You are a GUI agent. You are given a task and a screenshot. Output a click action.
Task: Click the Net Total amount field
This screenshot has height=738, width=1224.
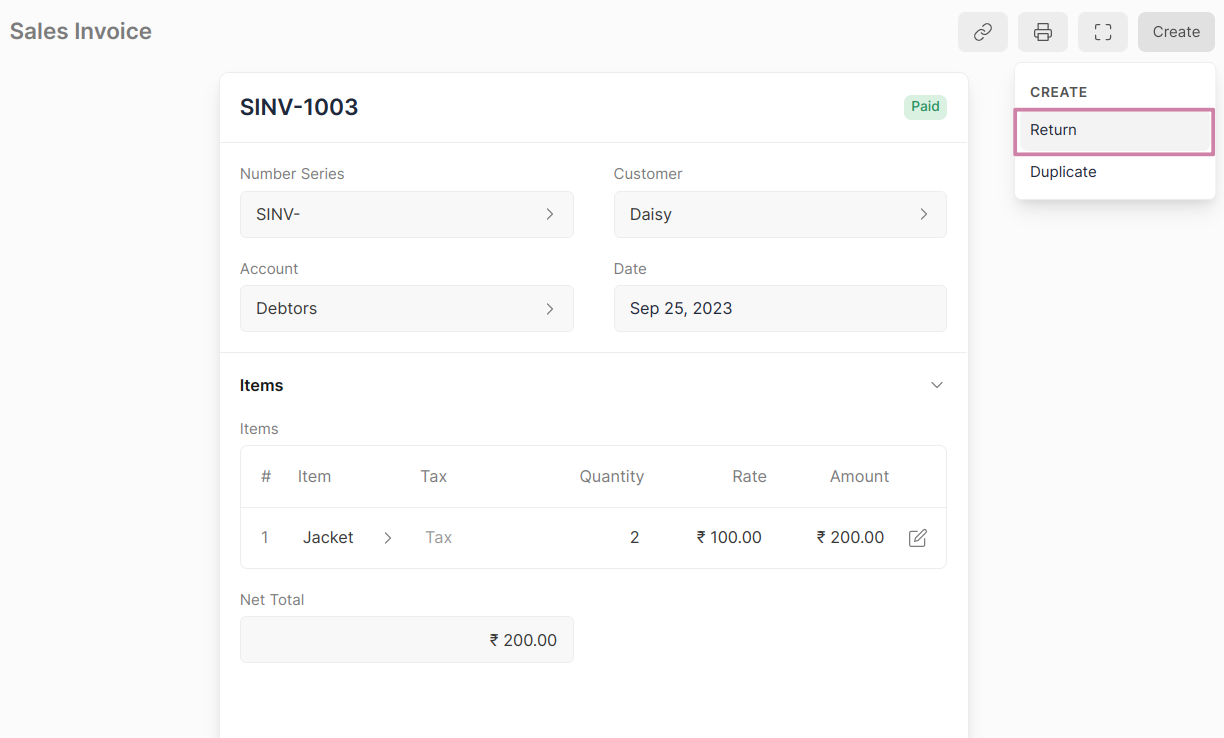(x=406, y=640)
